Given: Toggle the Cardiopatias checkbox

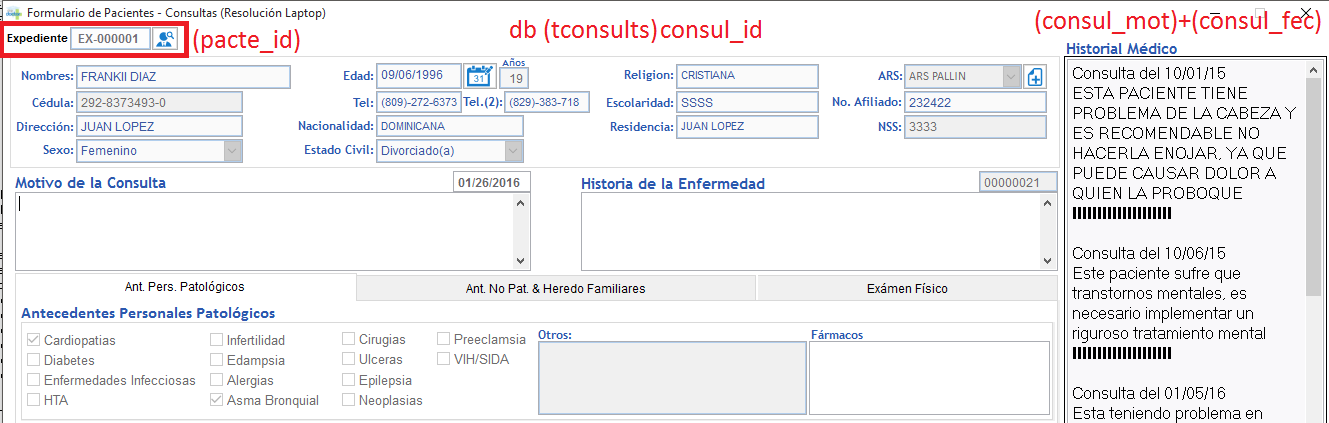Looking at the screenshot, I should click(34, 340).
